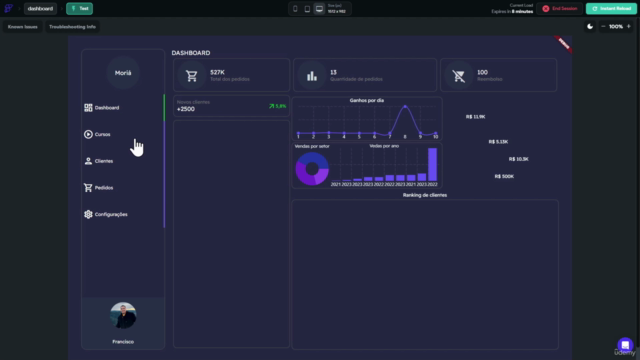Click the Moriá logo circle

click(x=123, y=73)
